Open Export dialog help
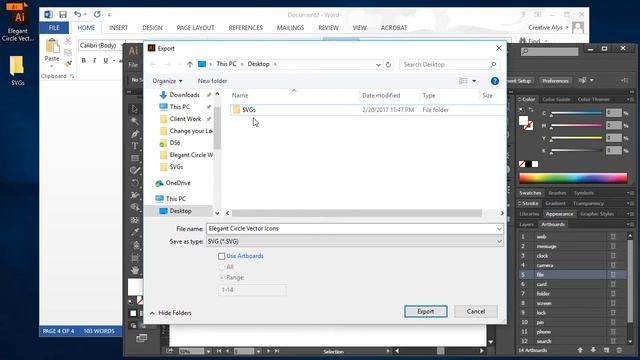The width and height of the screenshot is (640, 360). (x=495, y=81)
